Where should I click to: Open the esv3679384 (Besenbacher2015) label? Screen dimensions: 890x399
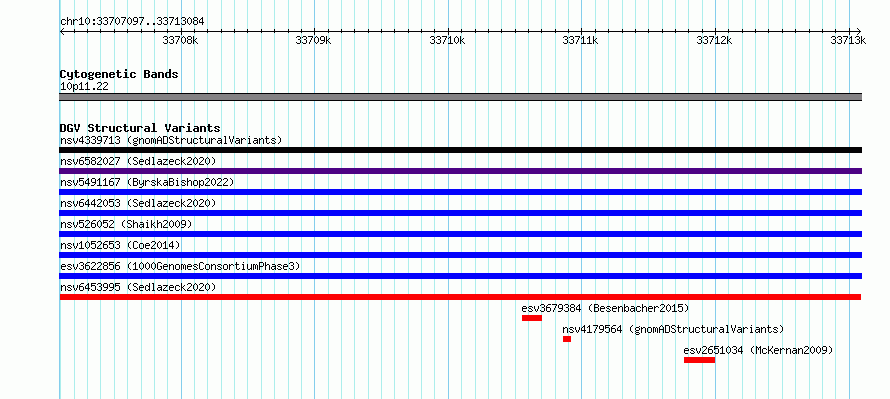(x=605, y=308)
